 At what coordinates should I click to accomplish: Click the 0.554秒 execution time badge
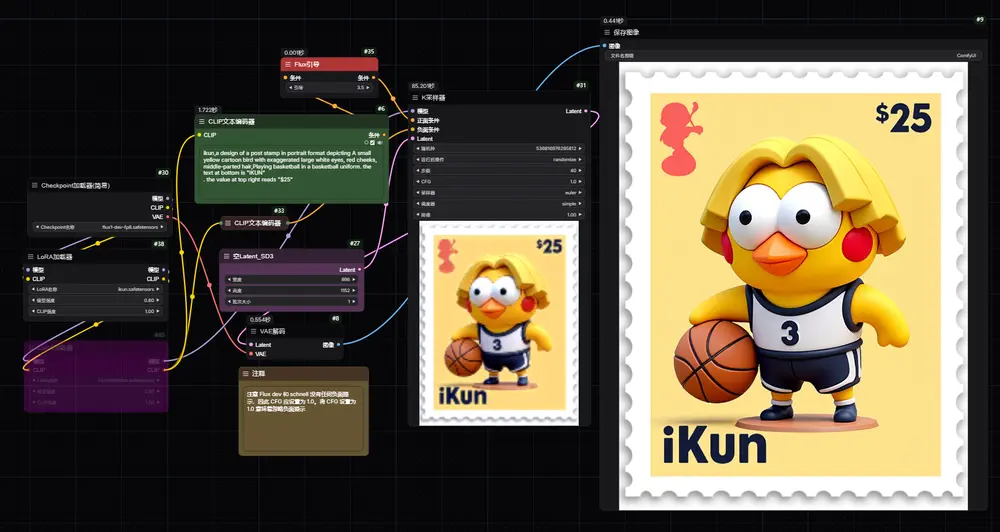tap(260, 320)
